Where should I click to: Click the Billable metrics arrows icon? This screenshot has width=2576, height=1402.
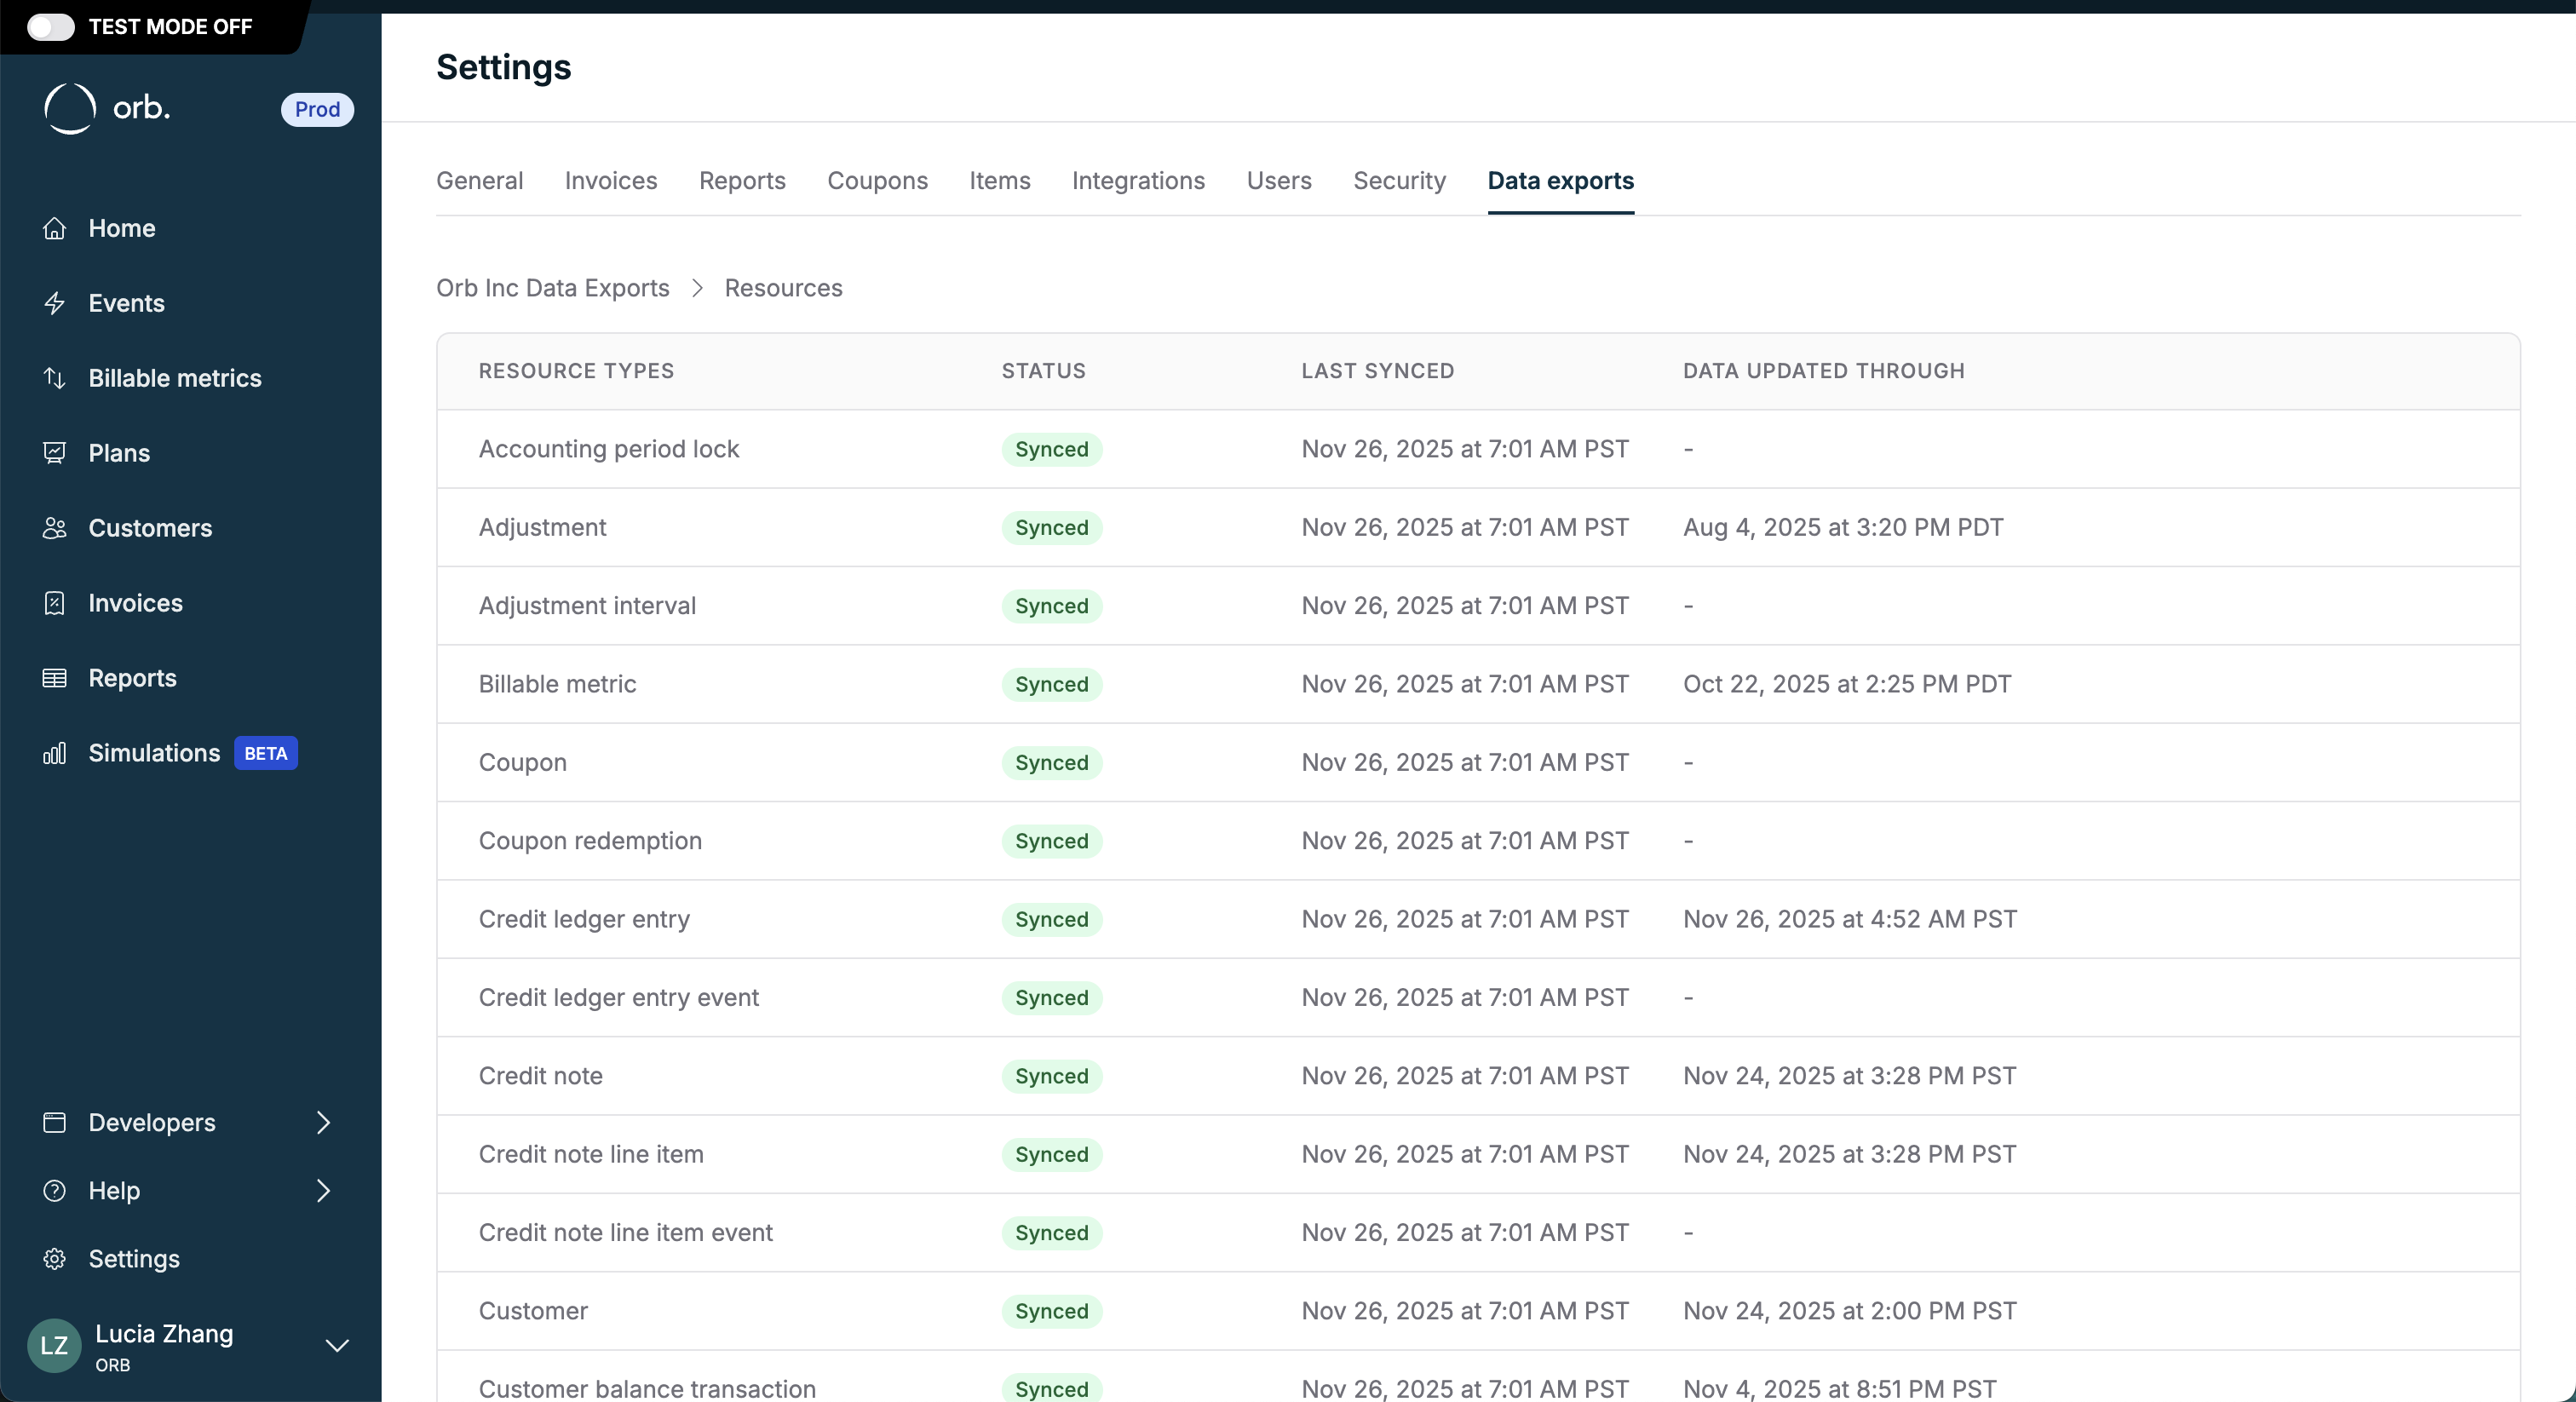54,378
